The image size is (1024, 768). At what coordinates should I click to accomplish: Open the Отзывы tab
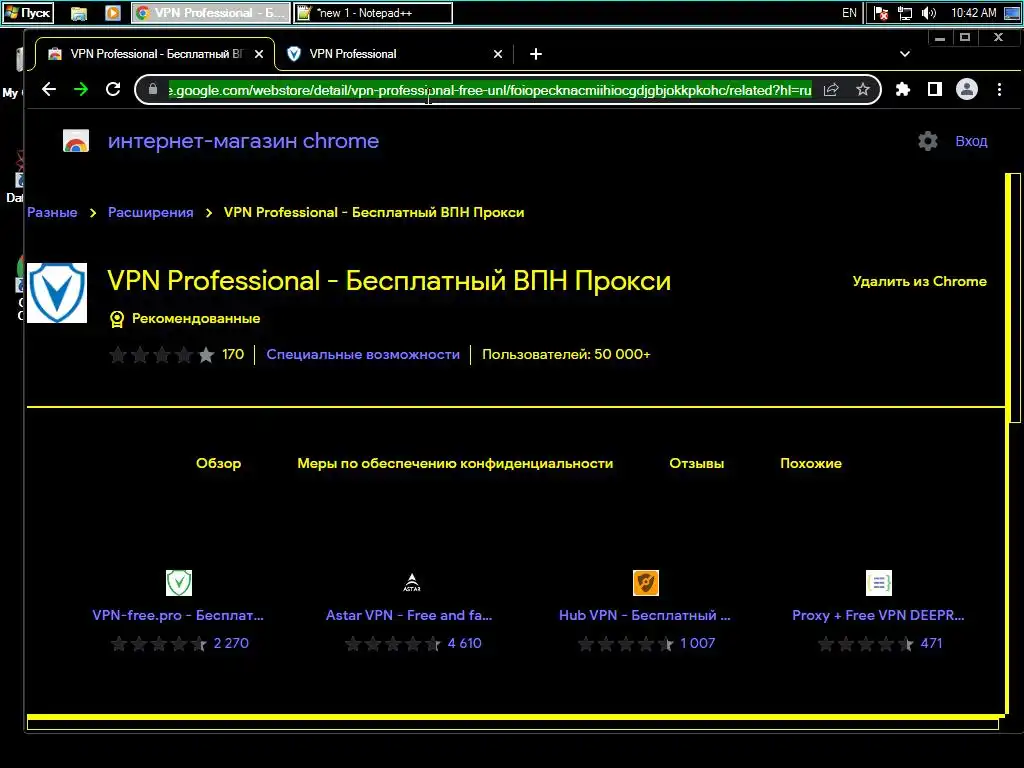(697, 463)
